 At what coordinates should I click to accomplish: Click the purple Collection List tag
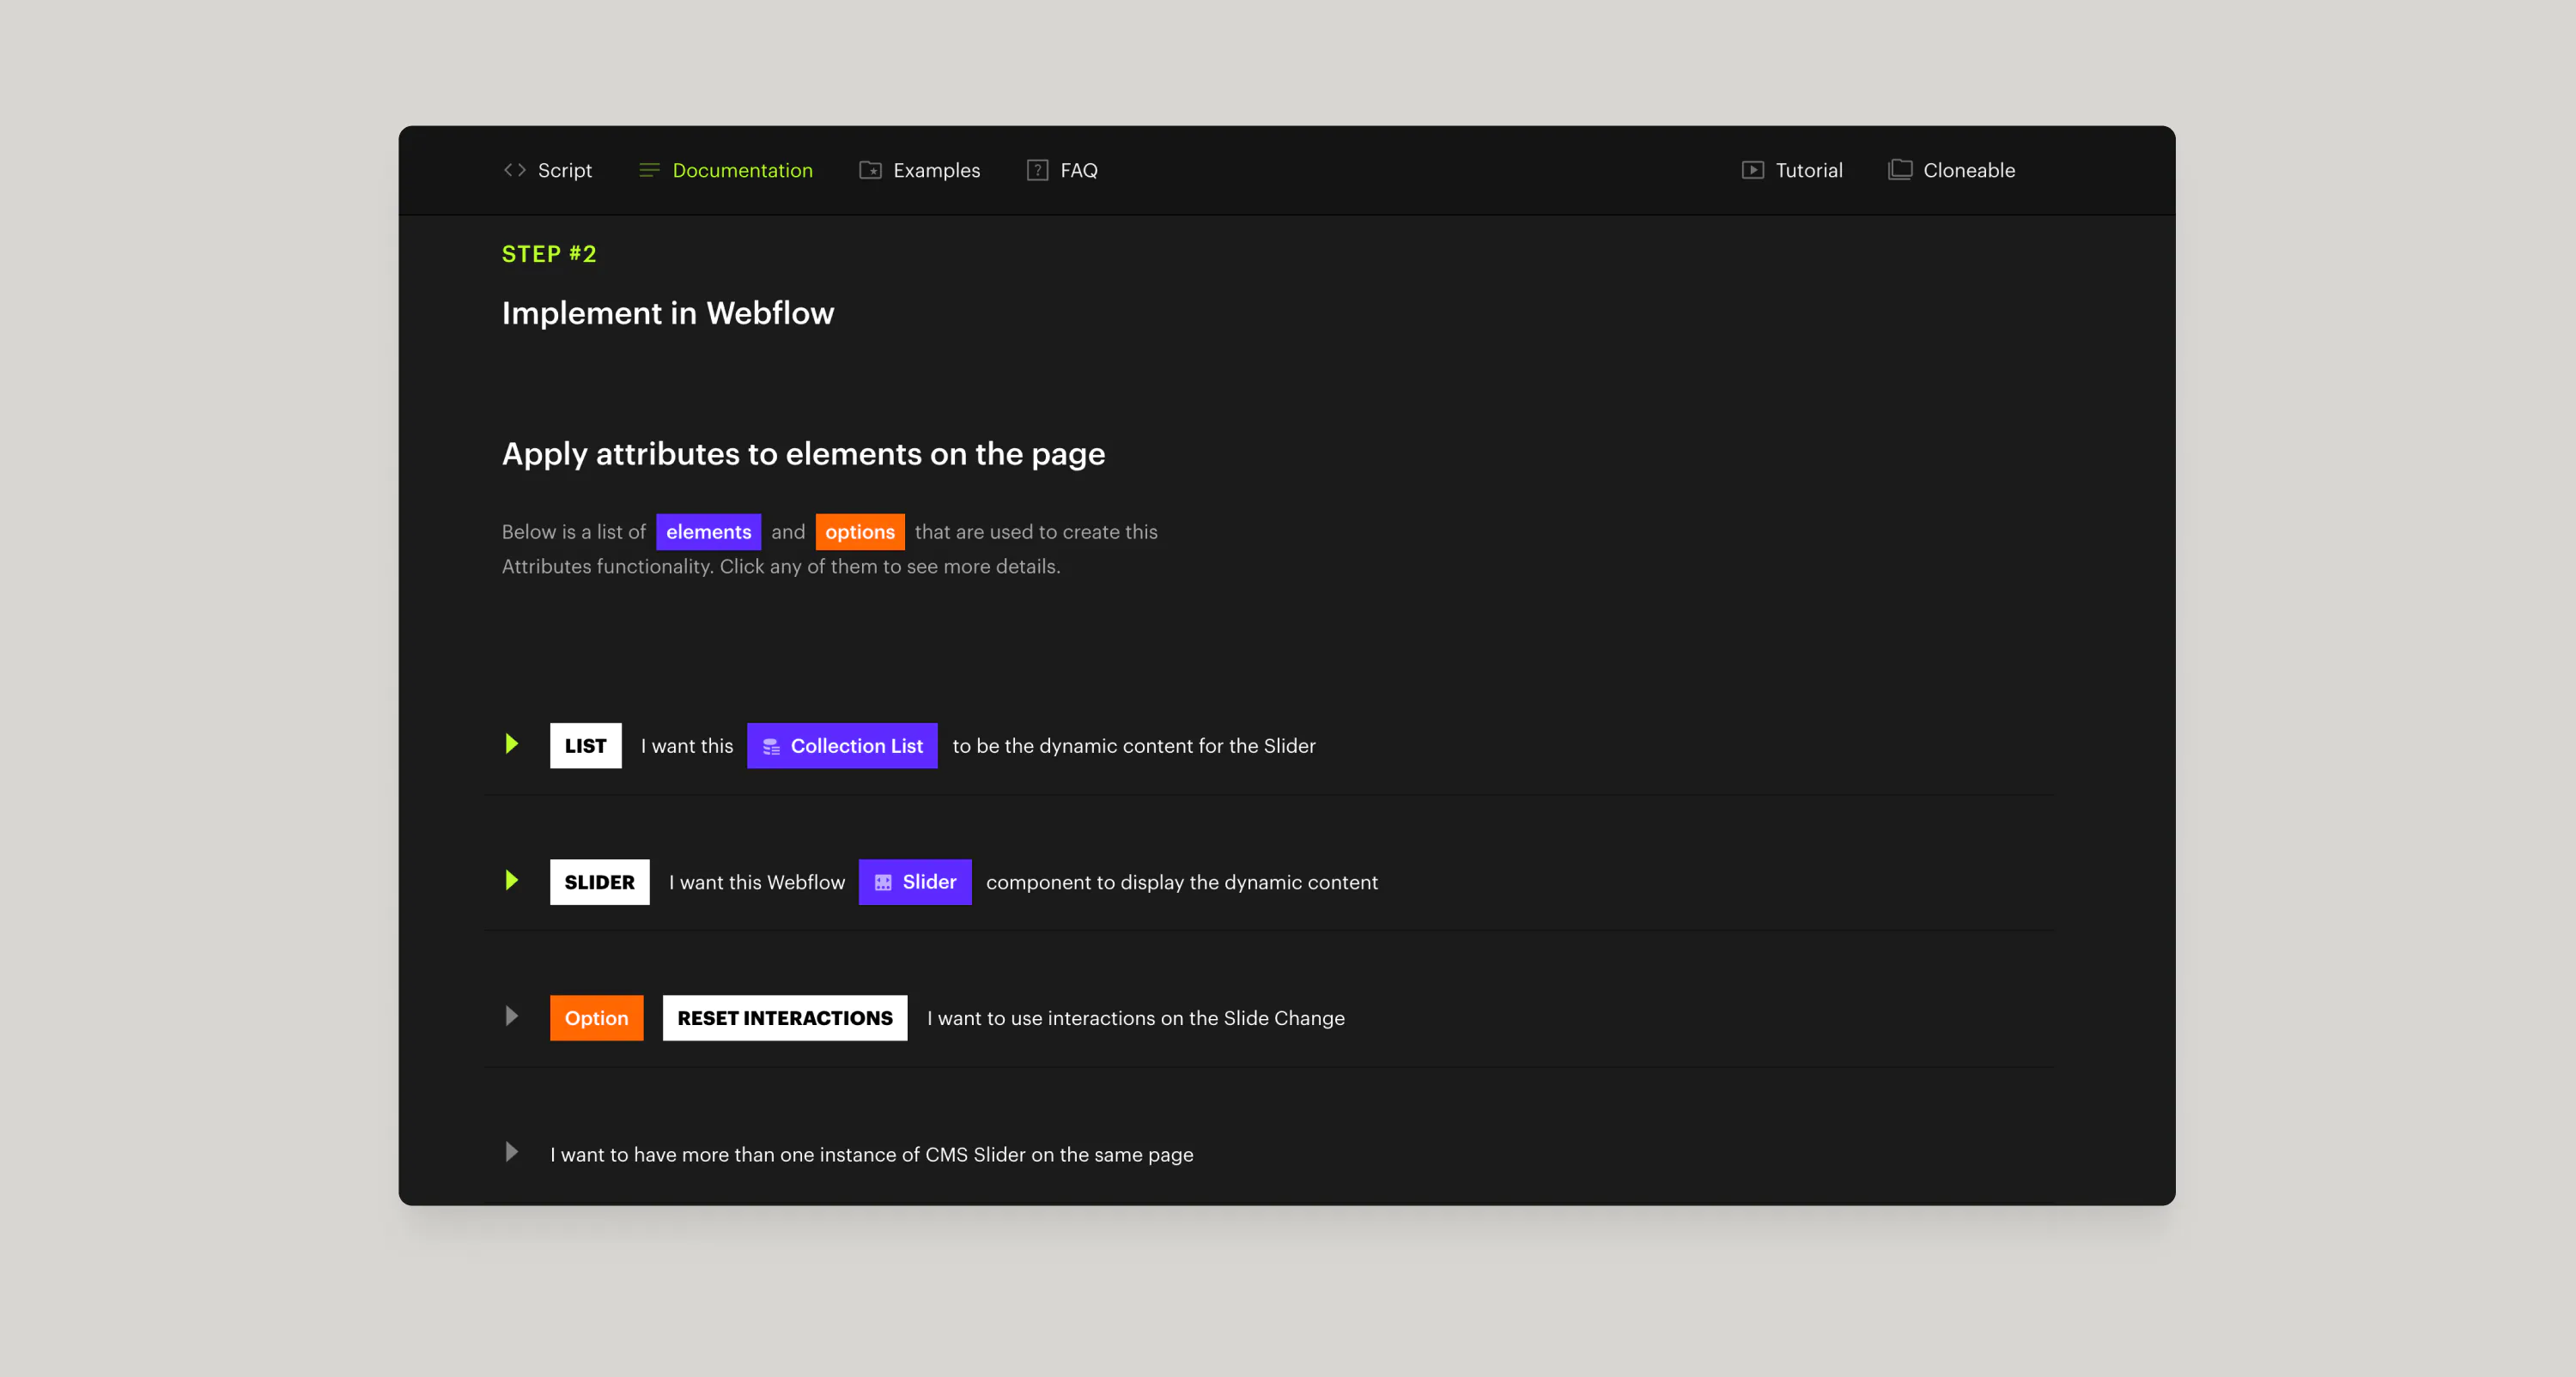(x=842, y=746)
